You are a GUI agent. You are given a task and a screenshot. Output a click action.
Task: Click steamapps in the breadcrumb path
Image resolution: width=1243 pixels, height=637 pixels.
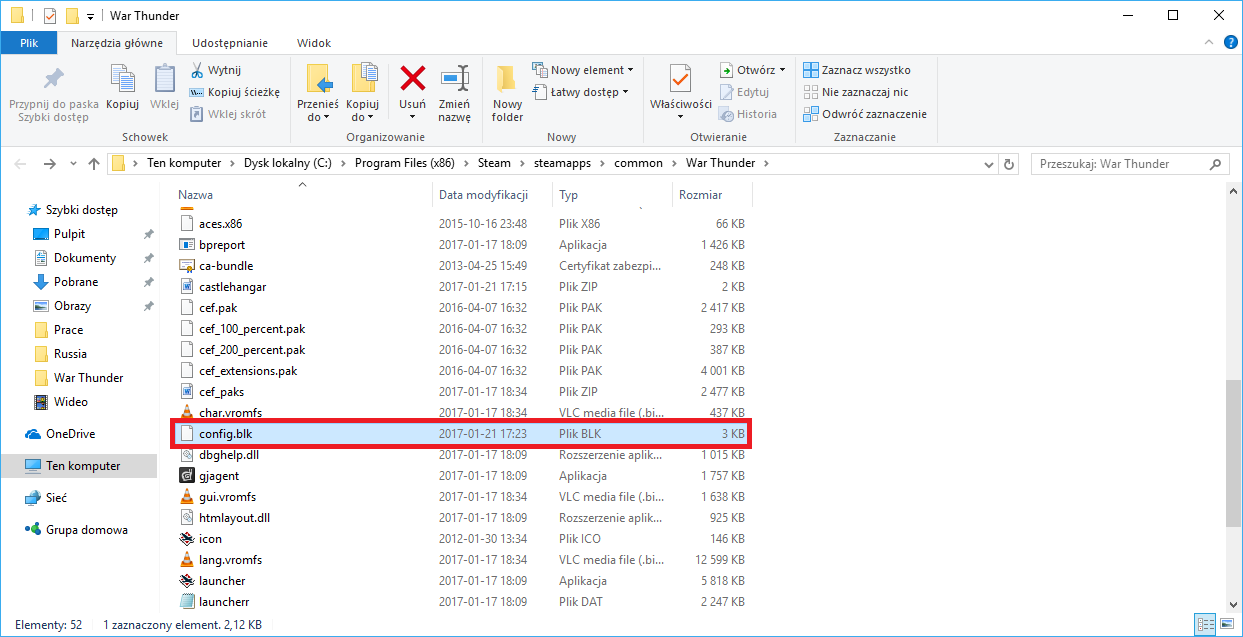563,164
